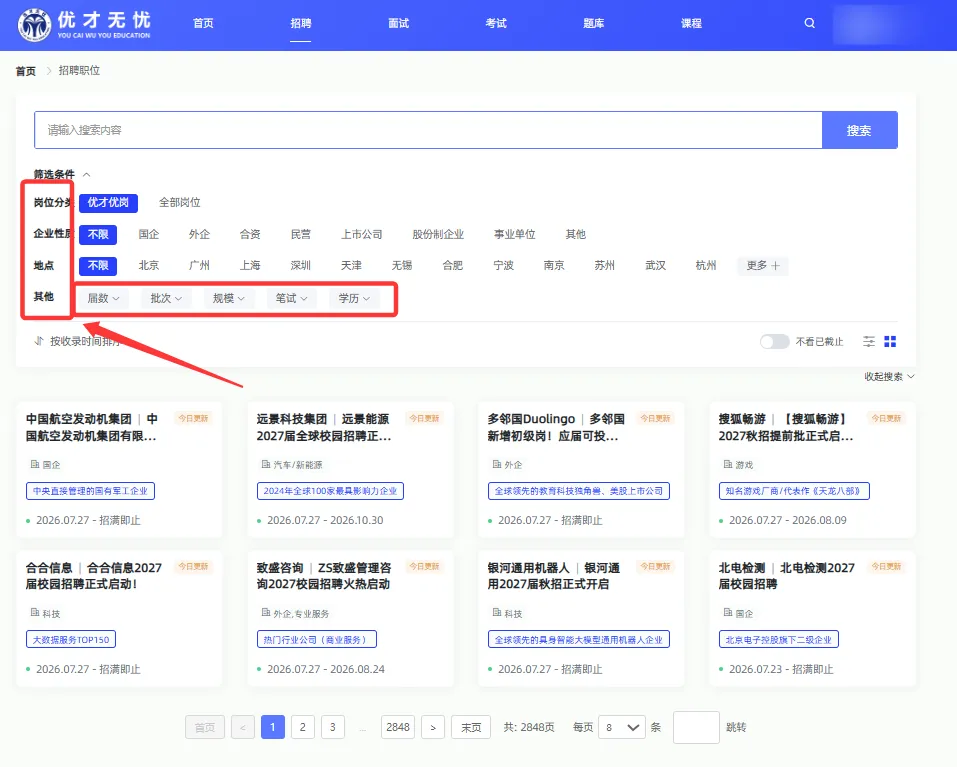Collapse the 筛选条件 section chevron

(x=87, y=175)
